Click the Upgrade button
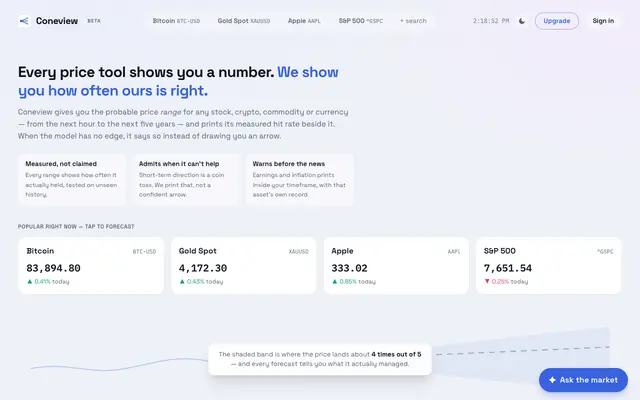Image resolution: width=640 pixels, height=400 pixels. (x=557, y=21)
